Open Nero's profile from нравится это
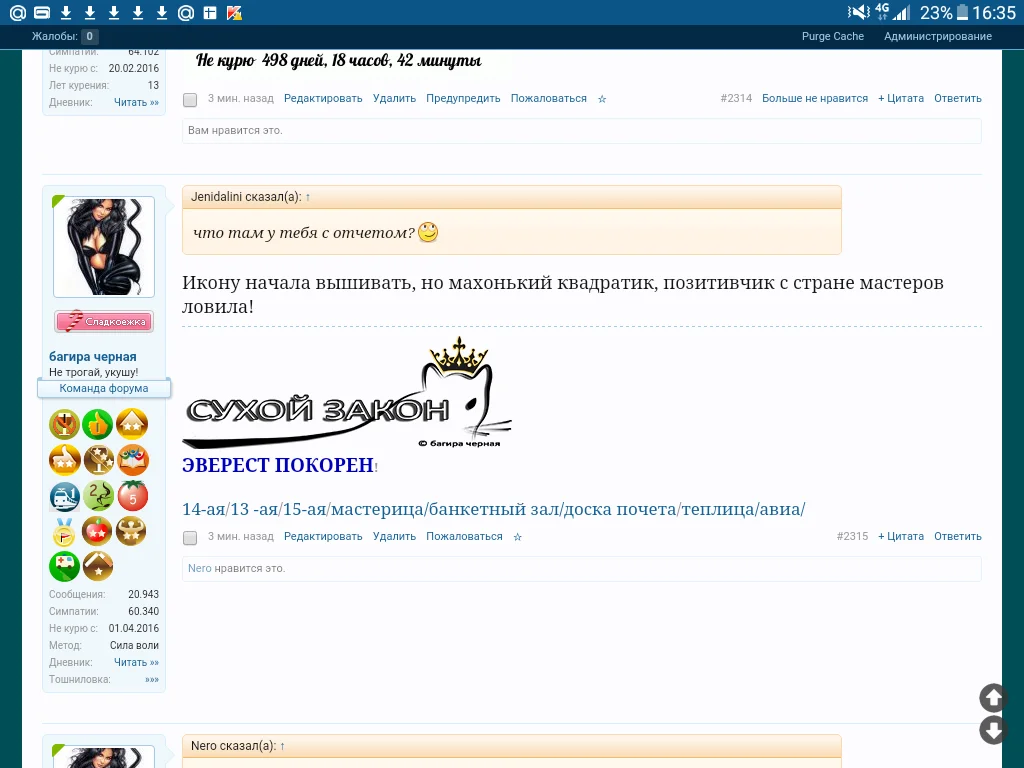1024x768 pixels. tap(199, 568)
